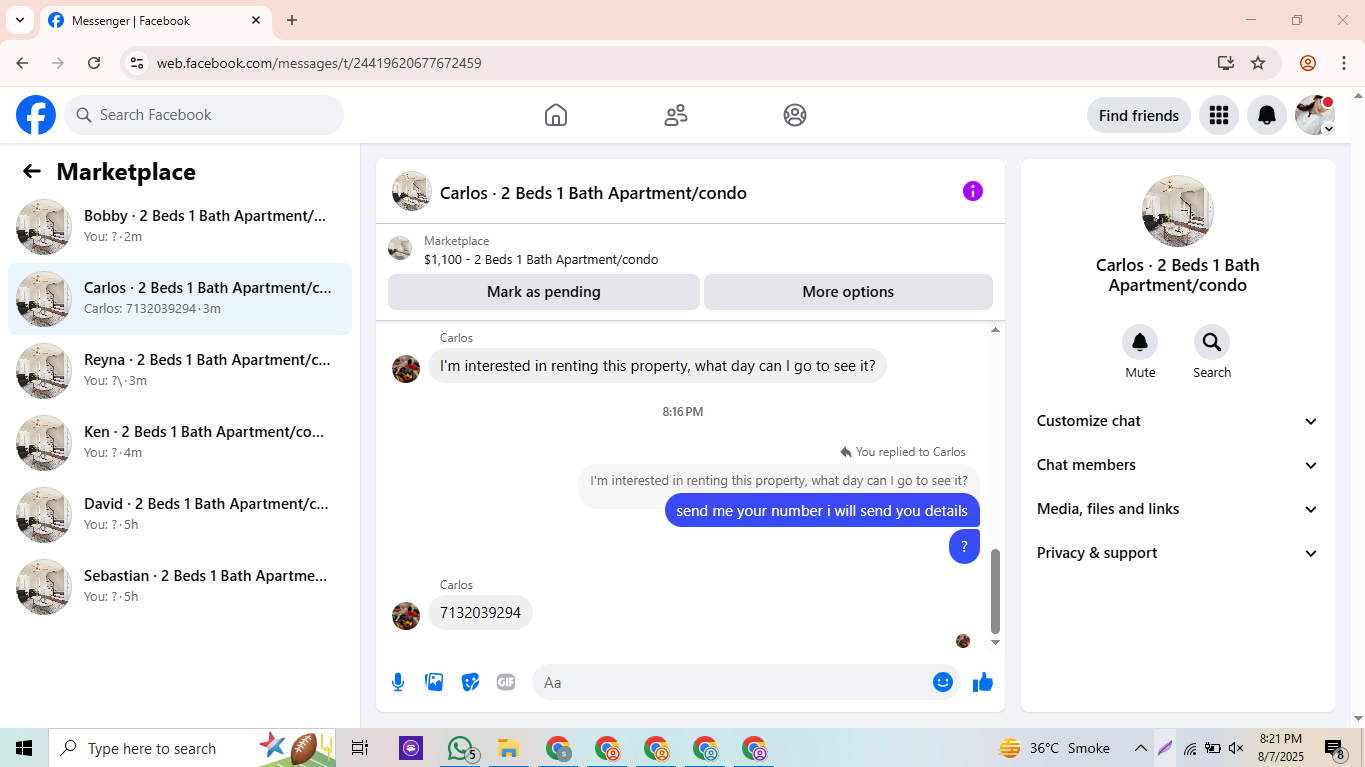Open the emoji picker in message box

943,682
